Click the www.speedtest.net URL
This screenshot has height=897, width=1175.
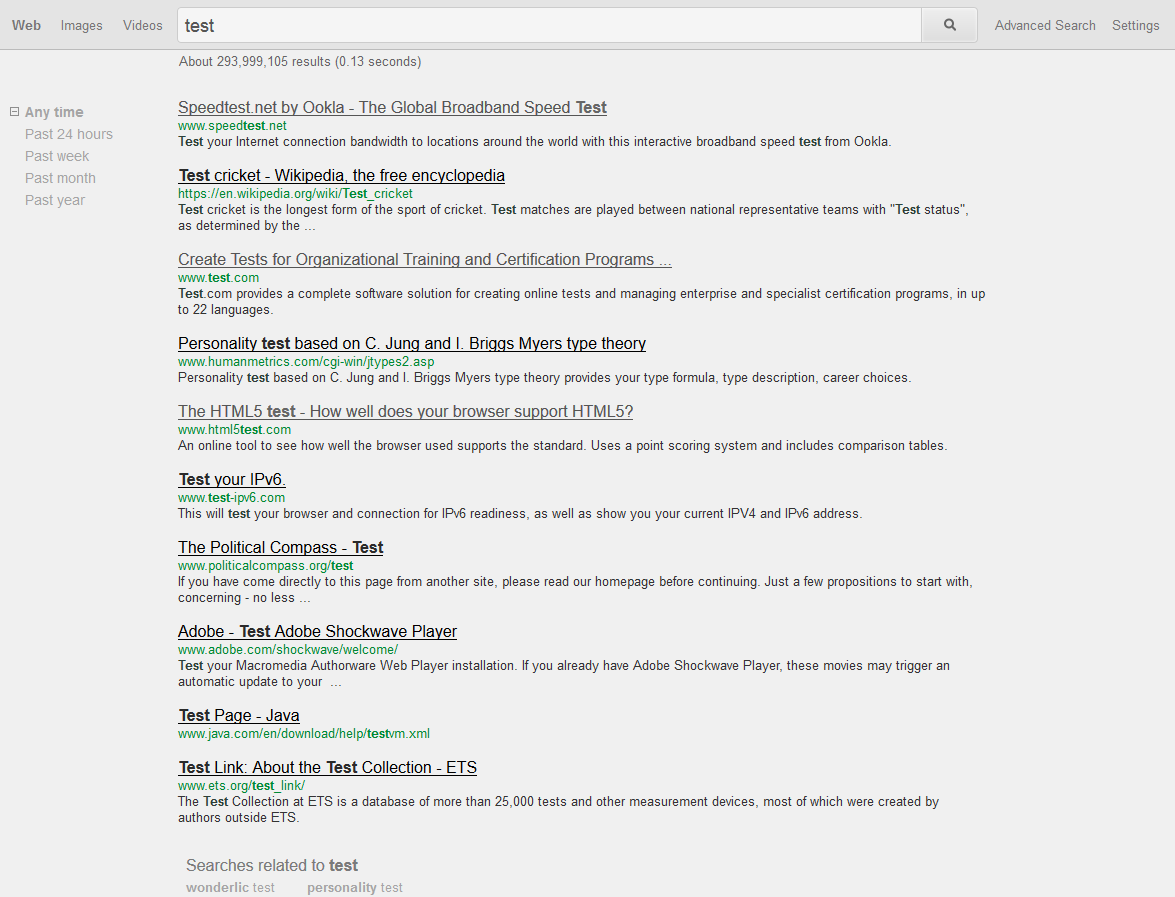[x=232, y=126]
